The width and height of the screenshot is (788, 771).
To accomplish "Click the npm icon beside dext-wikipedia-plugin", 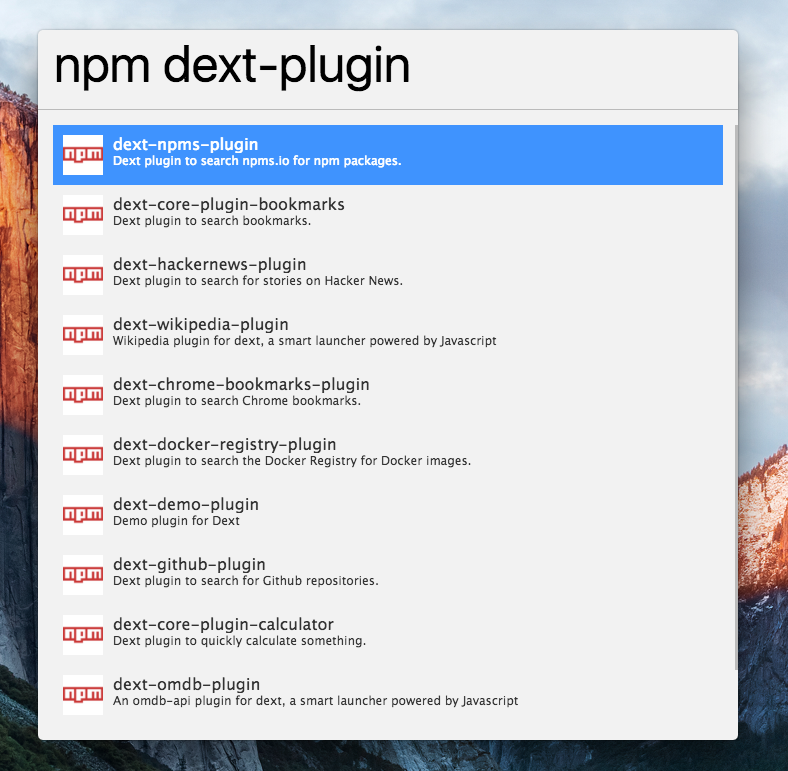I will coord(83,335).
